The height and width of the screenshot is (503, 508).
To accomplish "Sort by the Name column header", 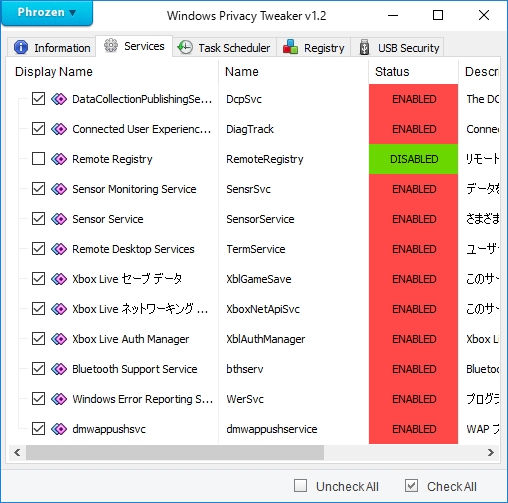I will click(x=294, y=72).
